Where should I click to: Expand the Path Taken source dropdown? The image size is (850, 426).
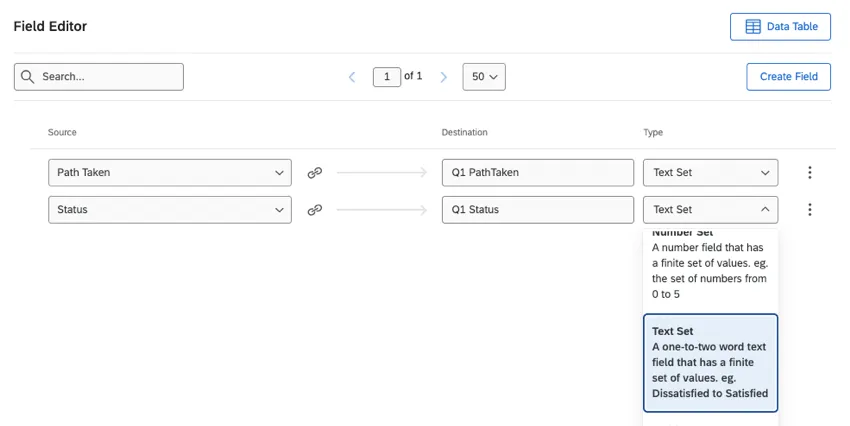pos(278,173)
